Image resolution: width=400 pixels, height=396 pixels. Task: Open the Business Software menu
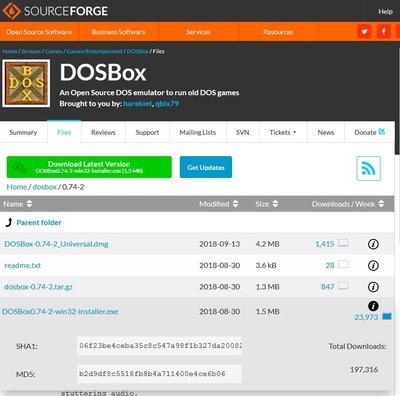(x=118, y=32)
